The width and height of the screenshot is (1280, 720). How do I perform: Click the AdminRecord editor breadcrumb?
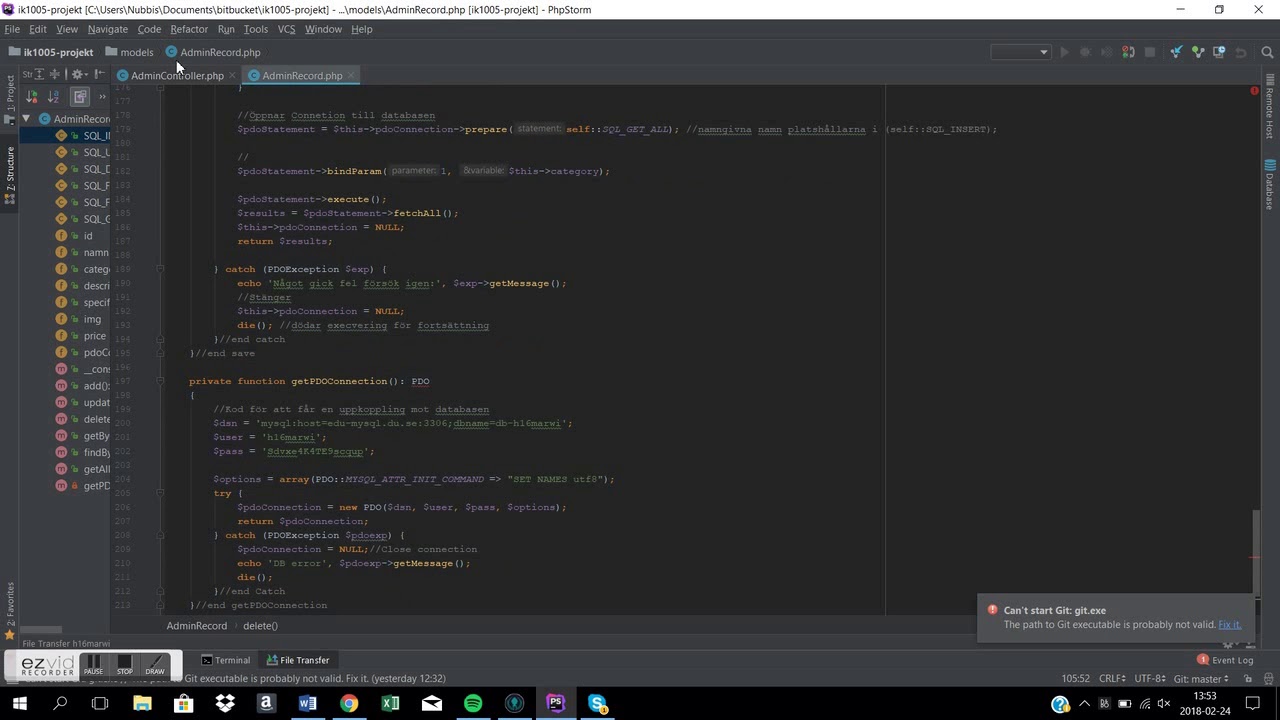(197, 626)
